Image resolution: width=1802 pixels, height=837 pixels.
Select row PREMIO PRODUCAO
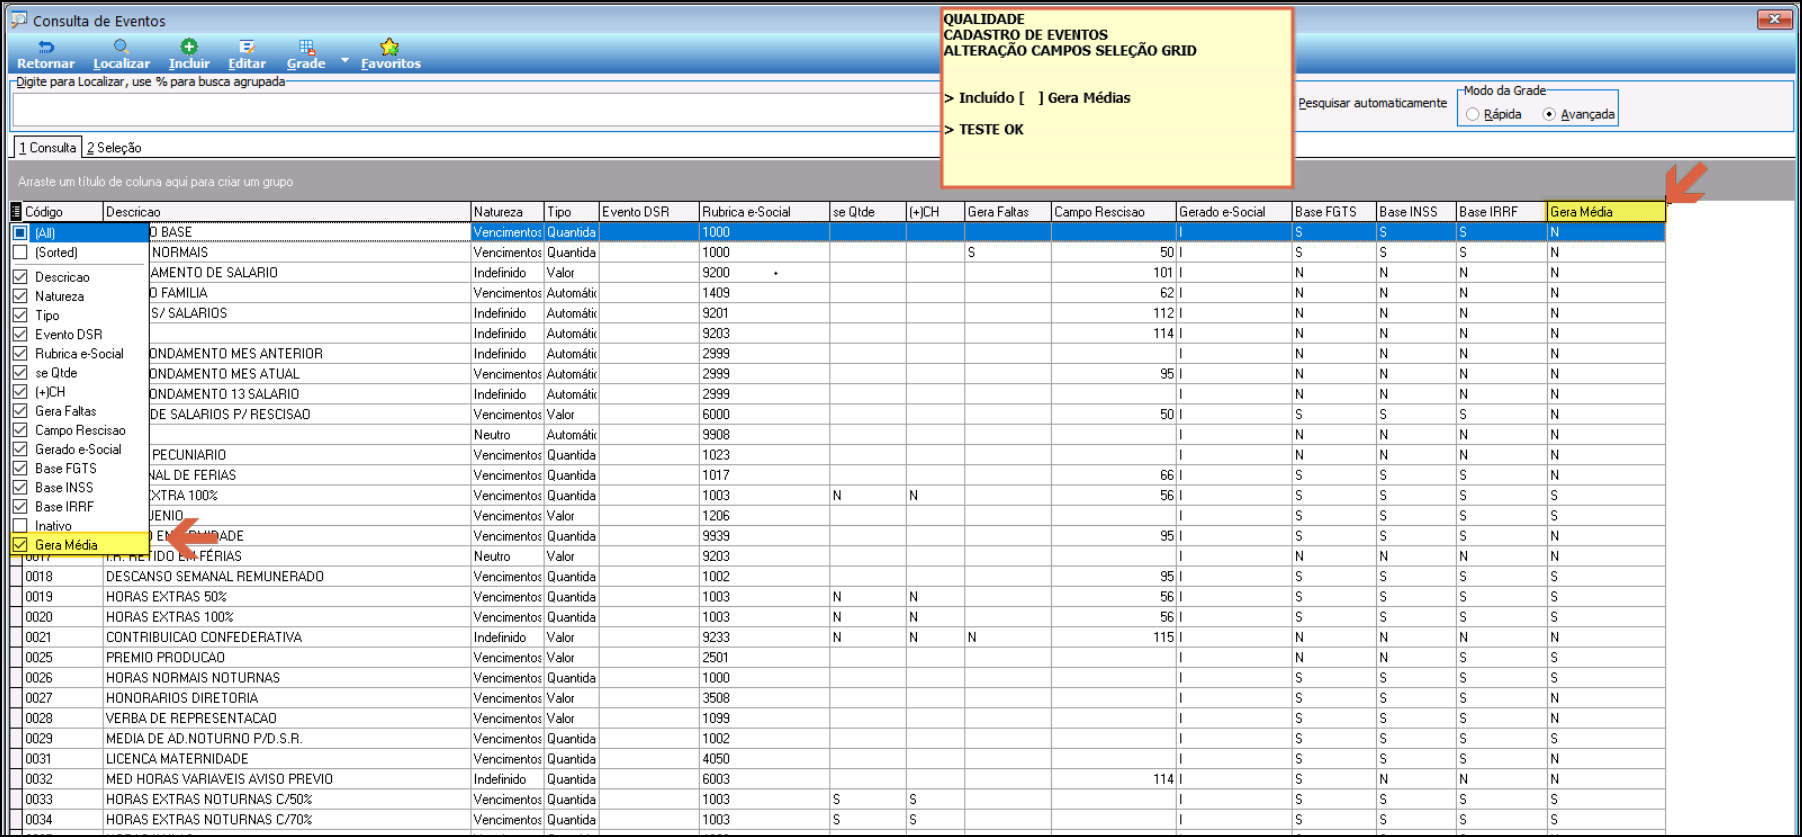click(x=837, y=658)
